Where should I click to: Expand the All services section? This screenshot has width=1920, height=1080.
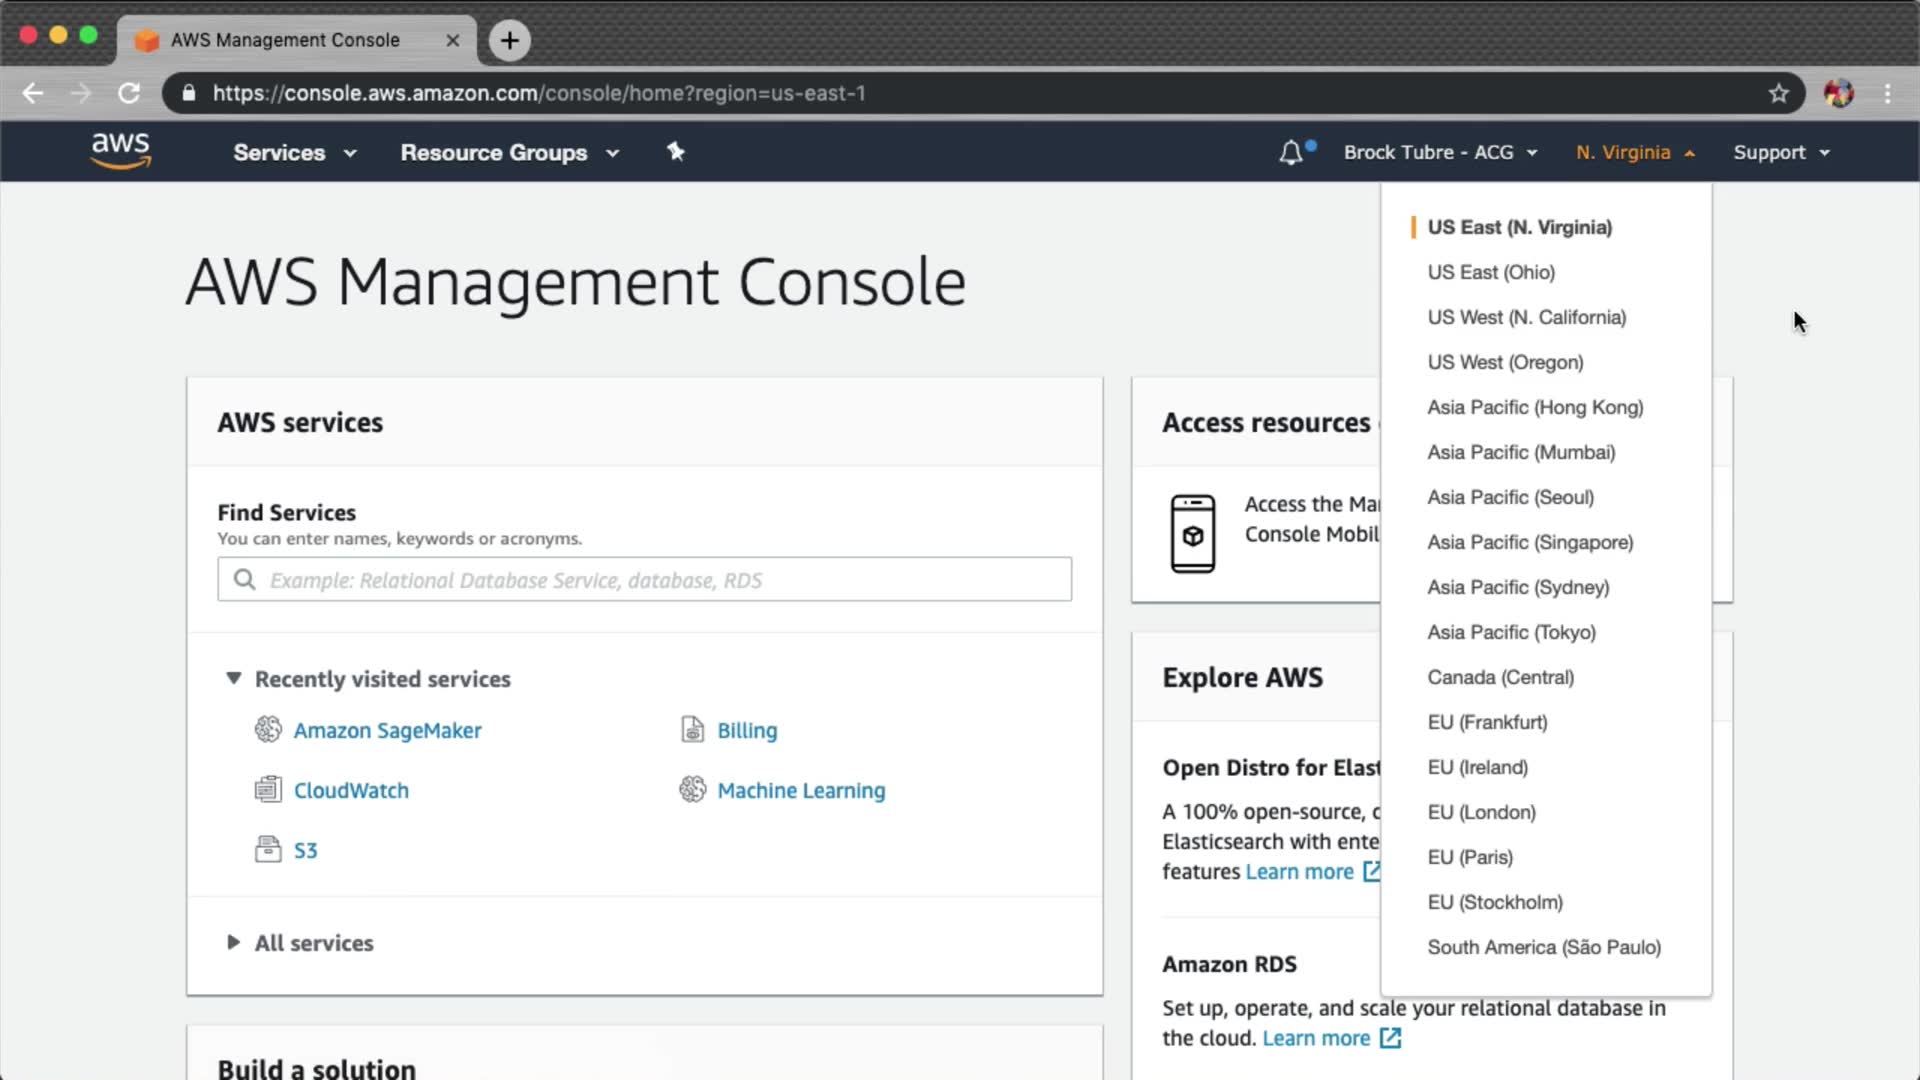point(233,943)
